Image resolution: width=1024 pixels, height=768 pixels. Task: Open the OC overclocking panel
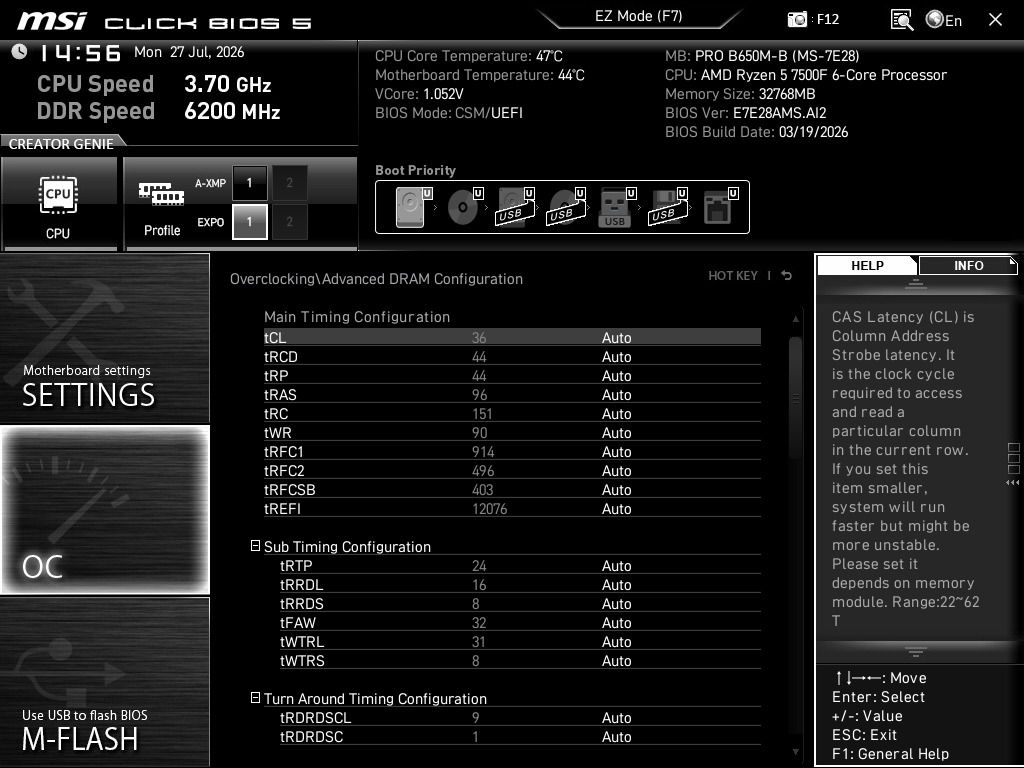coord(104,509)
